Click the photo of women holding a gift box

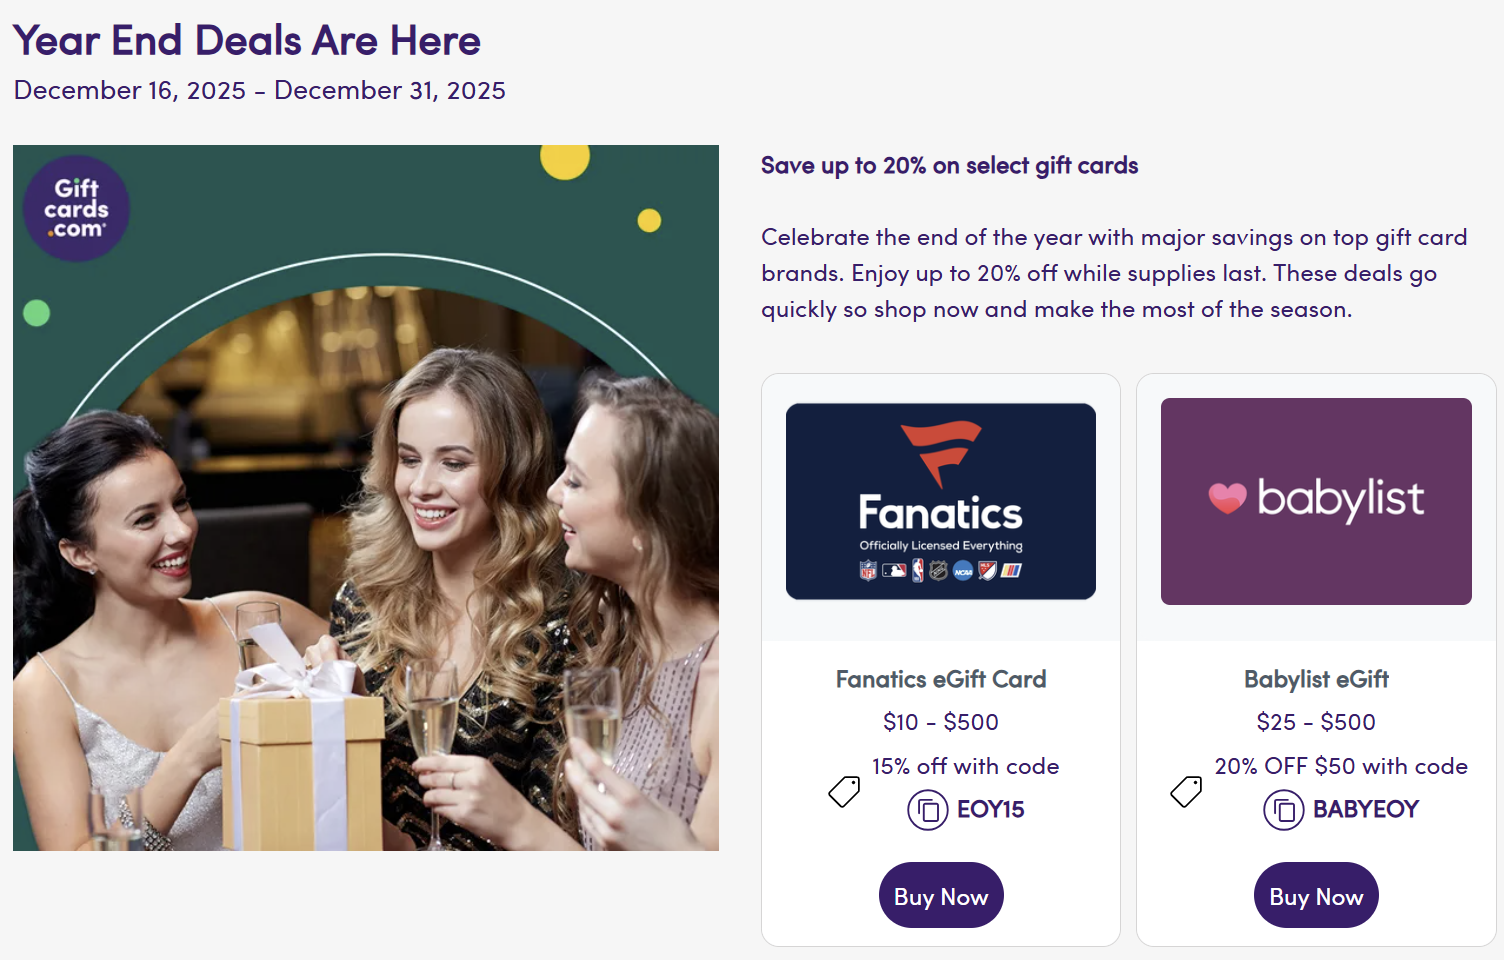click(x=366, y=560)
